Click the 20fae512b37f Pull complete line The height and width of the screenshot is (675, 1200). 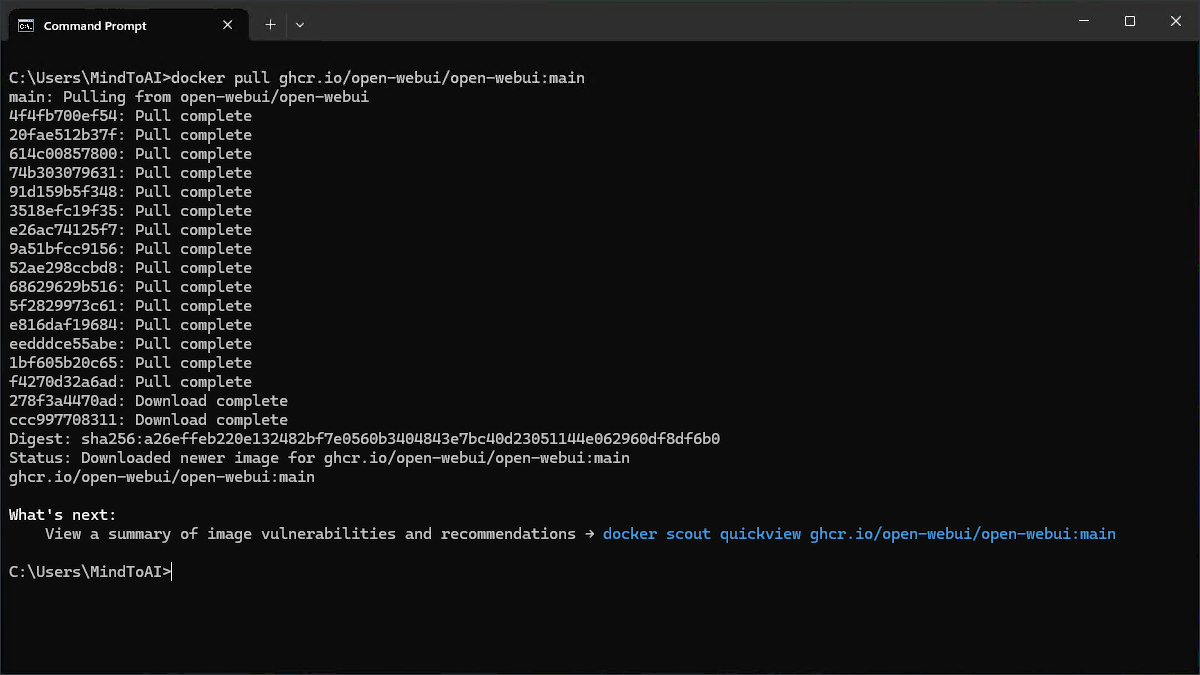130,135
